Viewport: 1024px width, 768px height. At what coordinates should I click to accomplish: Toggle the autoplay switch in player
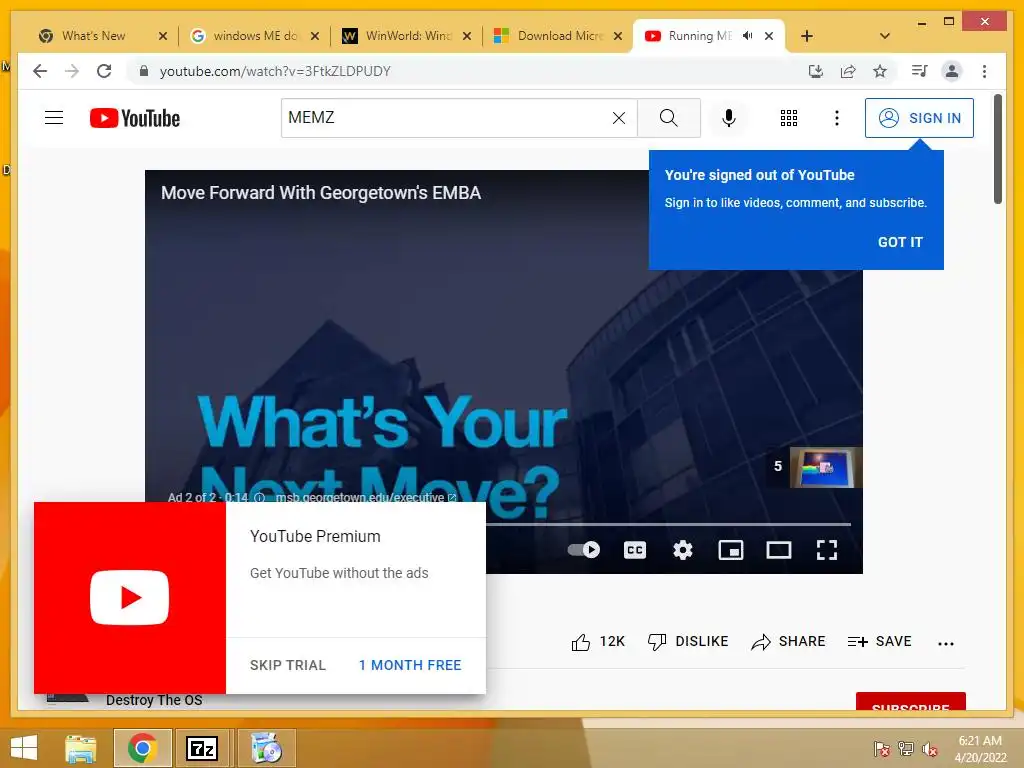584,550
